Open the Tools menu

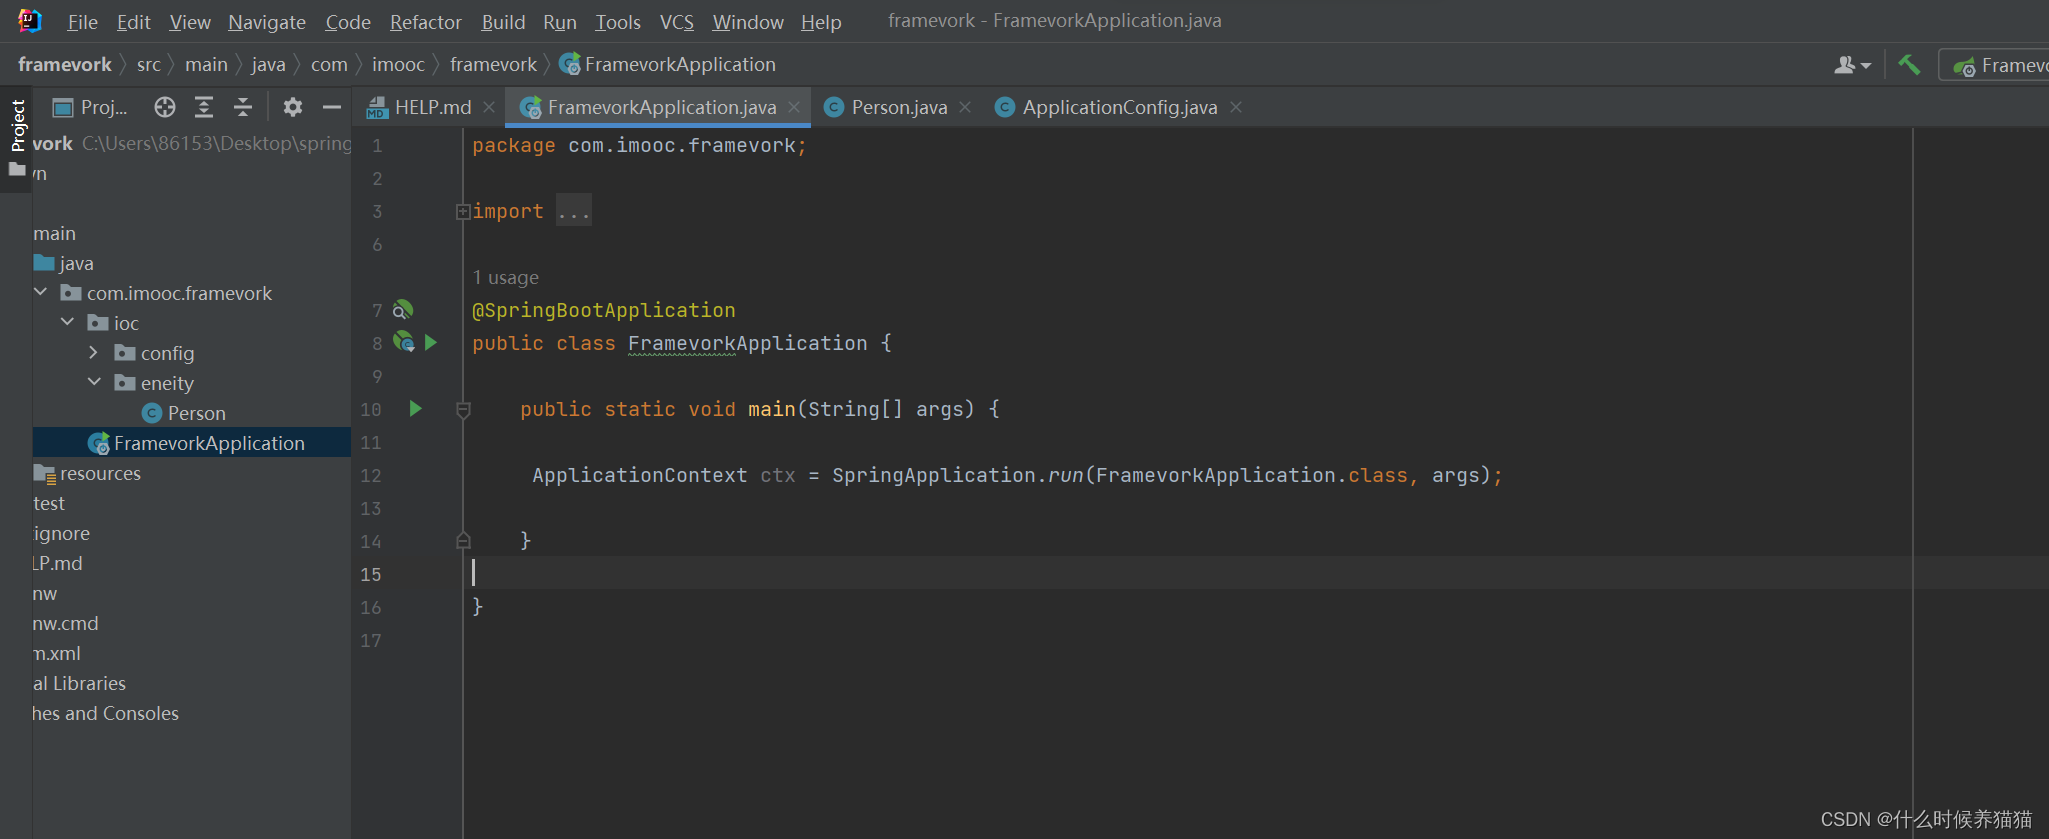tap(618, 22)
